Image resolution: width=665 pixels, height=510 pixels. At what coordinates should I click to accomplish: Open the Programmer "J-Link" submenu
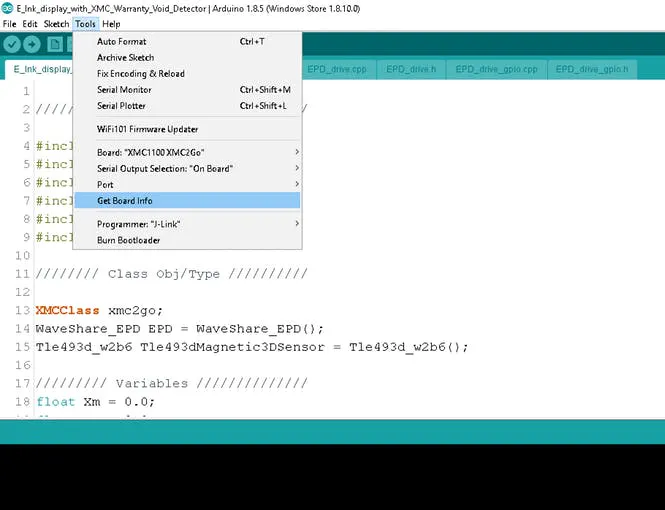187,224
